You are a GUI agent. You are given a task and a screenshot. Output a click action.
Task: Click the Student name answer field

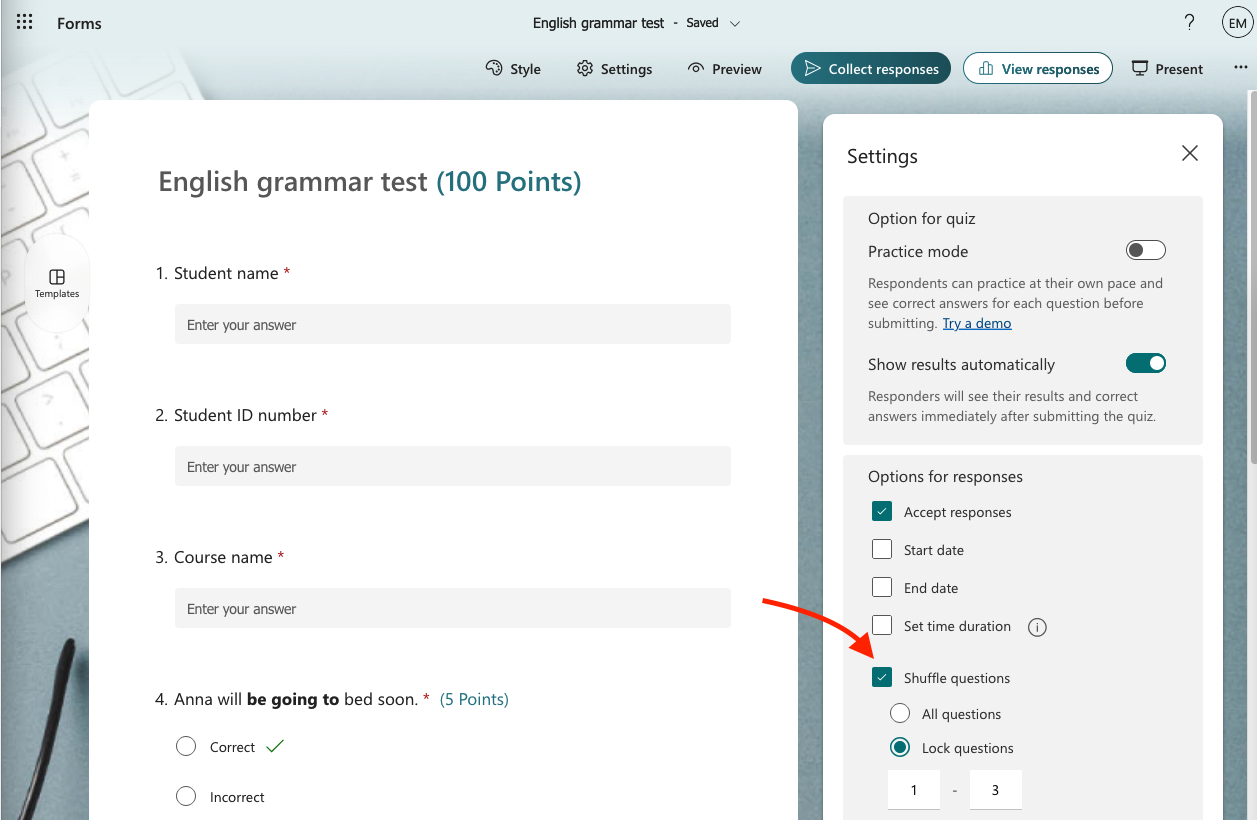click(452, 325)
